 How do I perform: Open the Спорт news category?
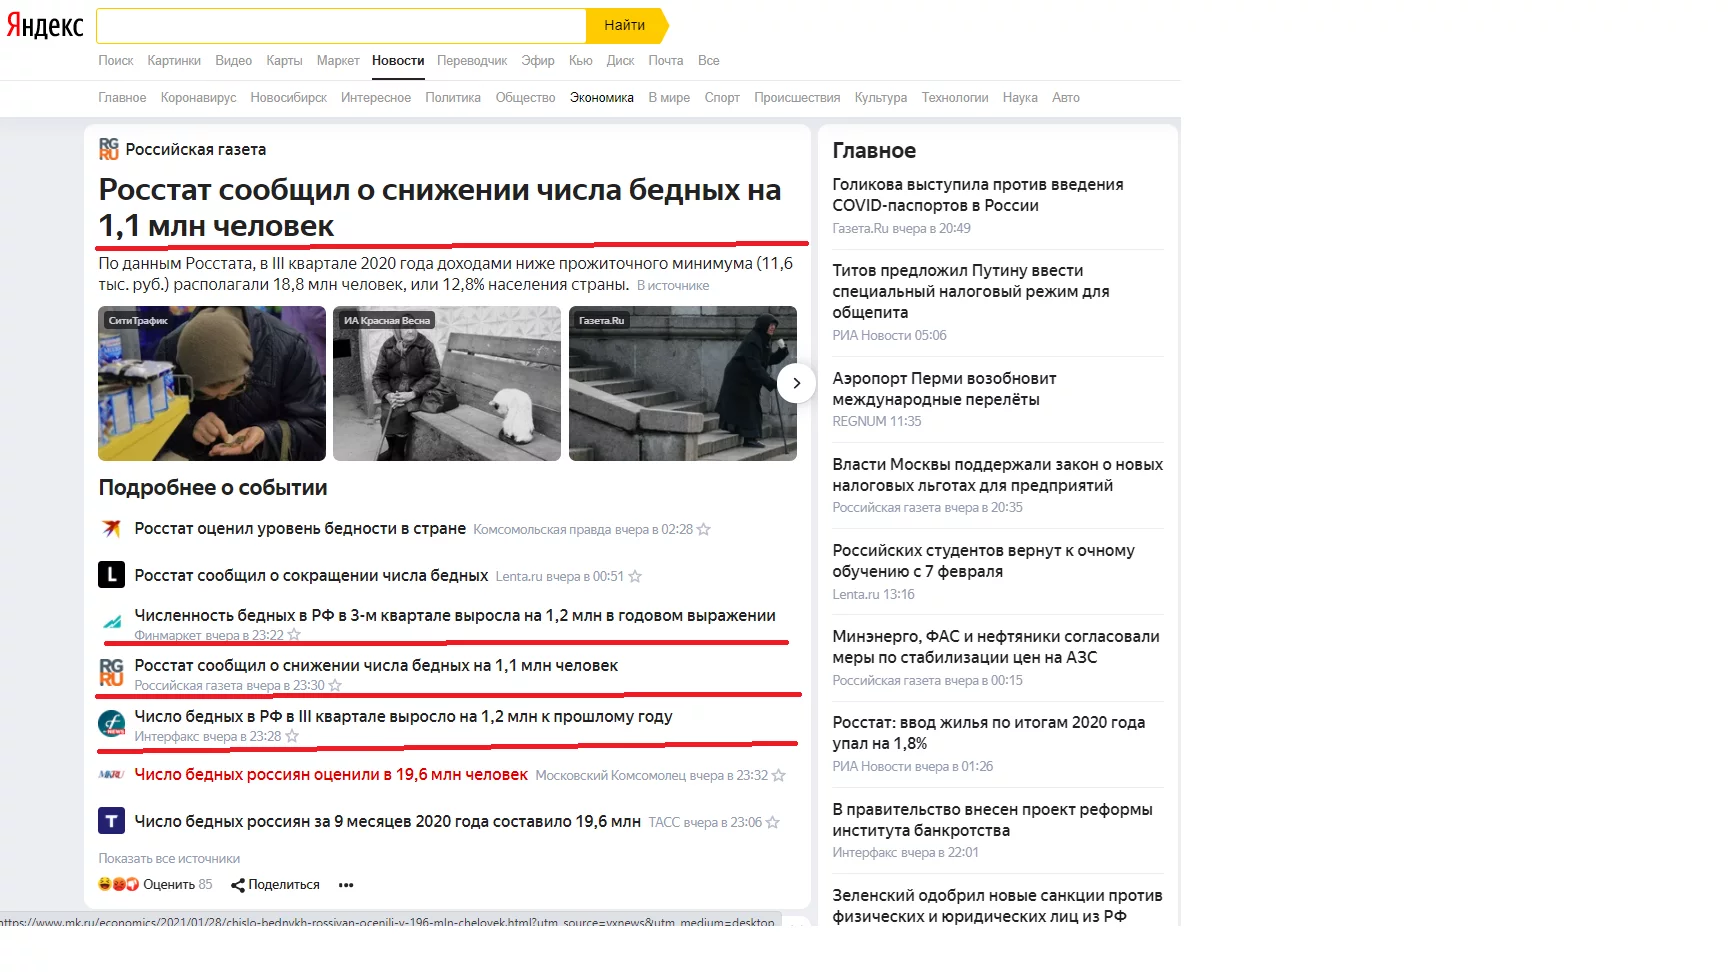point(722,97)
